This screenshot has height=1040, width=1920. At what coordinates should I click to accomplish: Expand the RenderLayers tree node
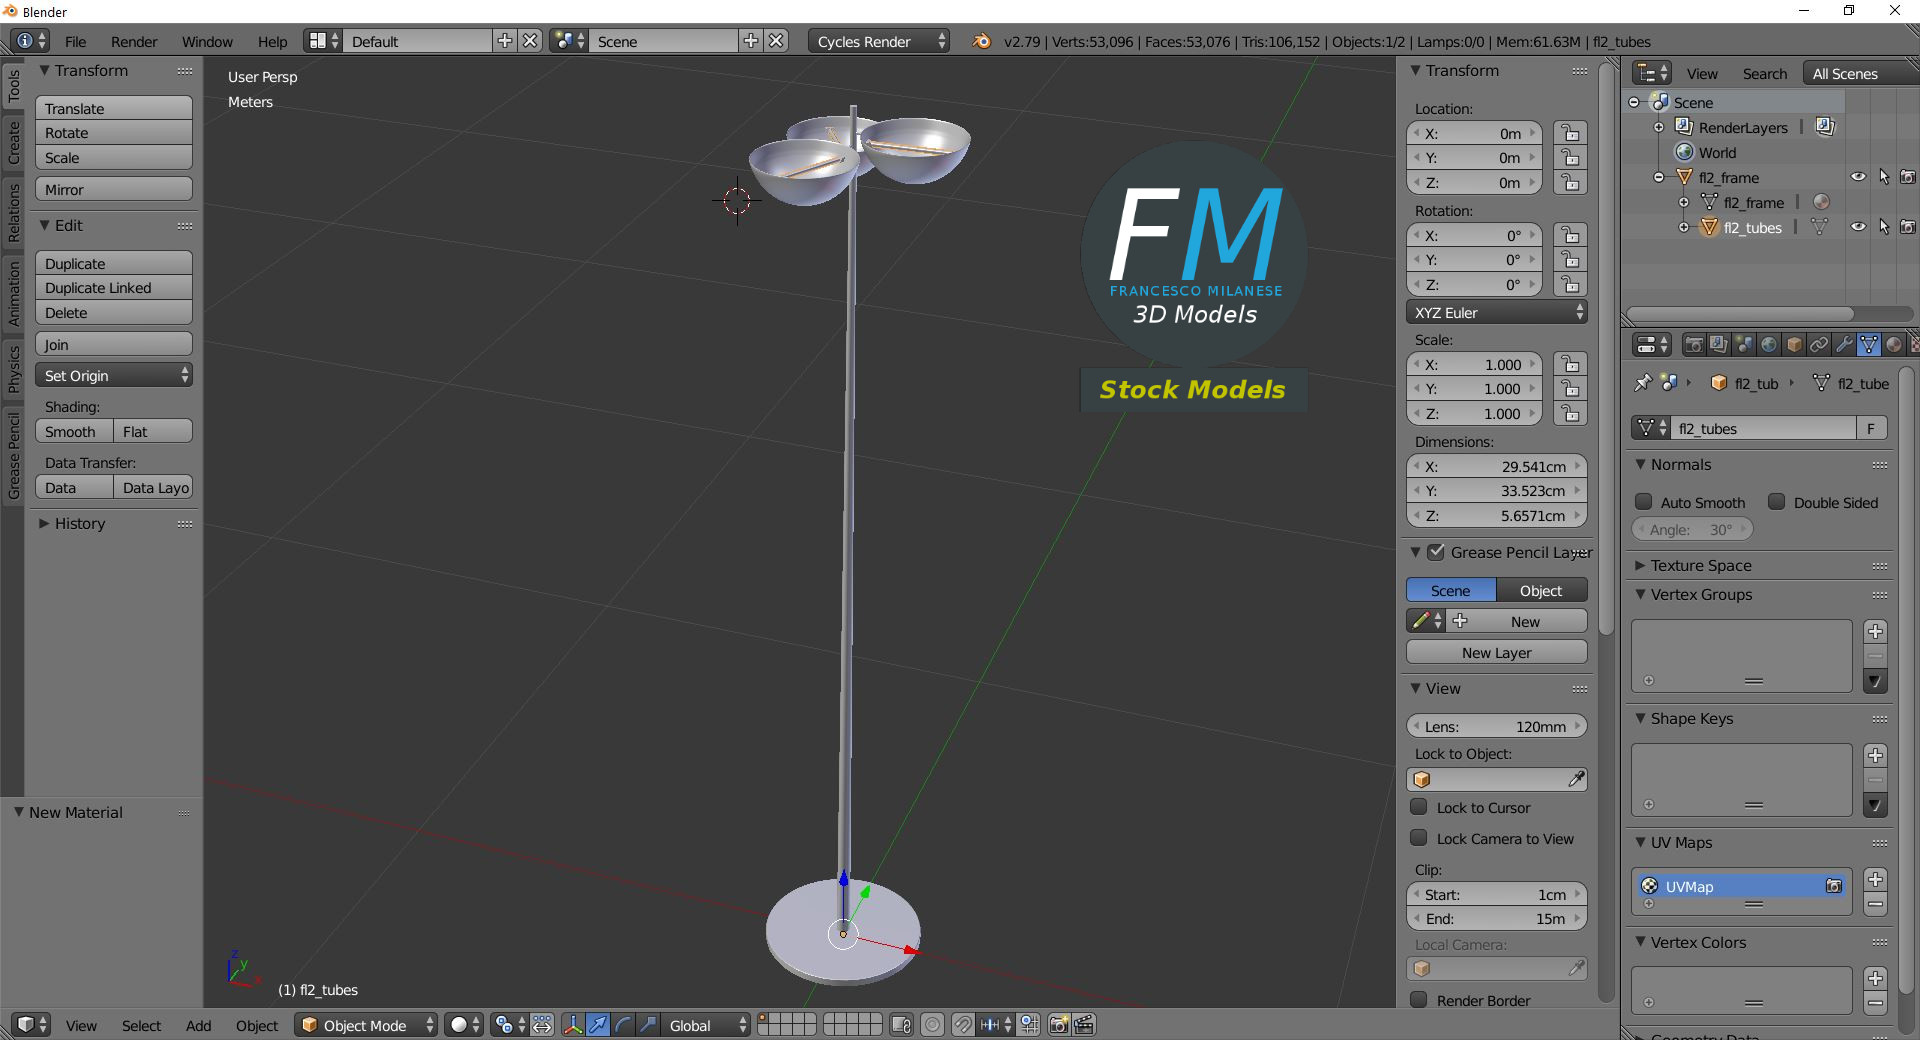1659,127
